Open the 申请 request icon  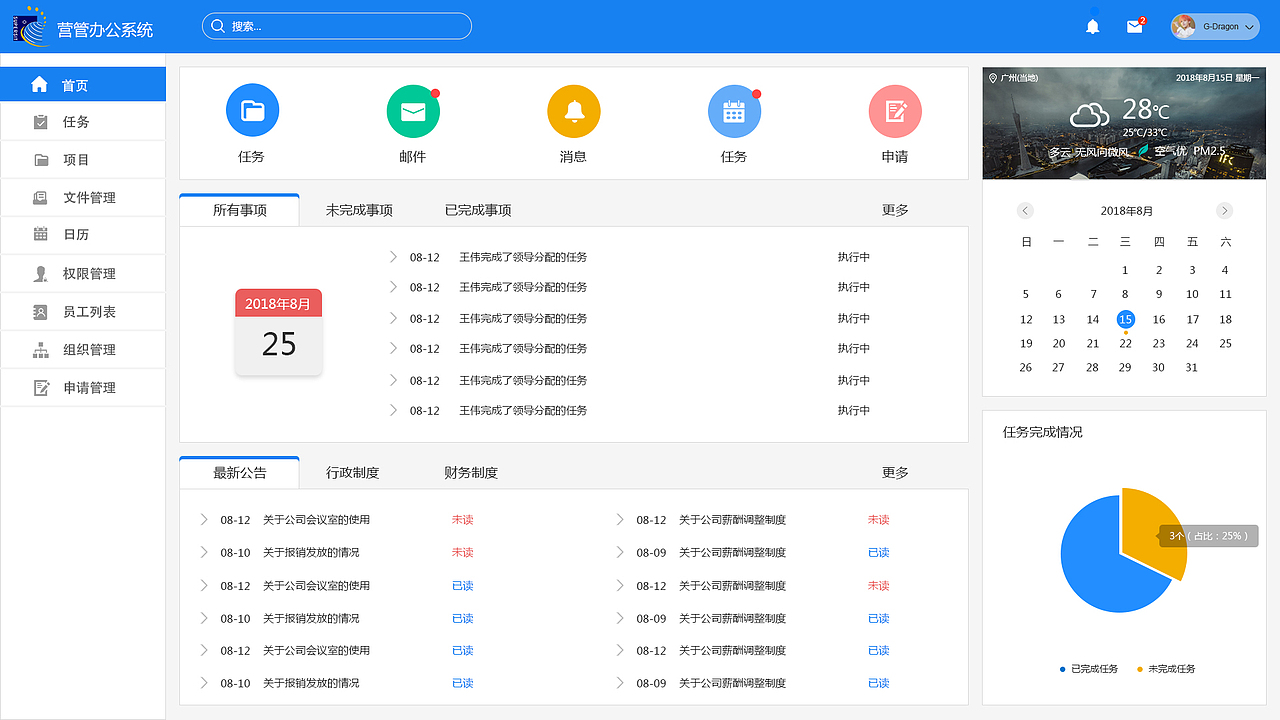[894, 111]
